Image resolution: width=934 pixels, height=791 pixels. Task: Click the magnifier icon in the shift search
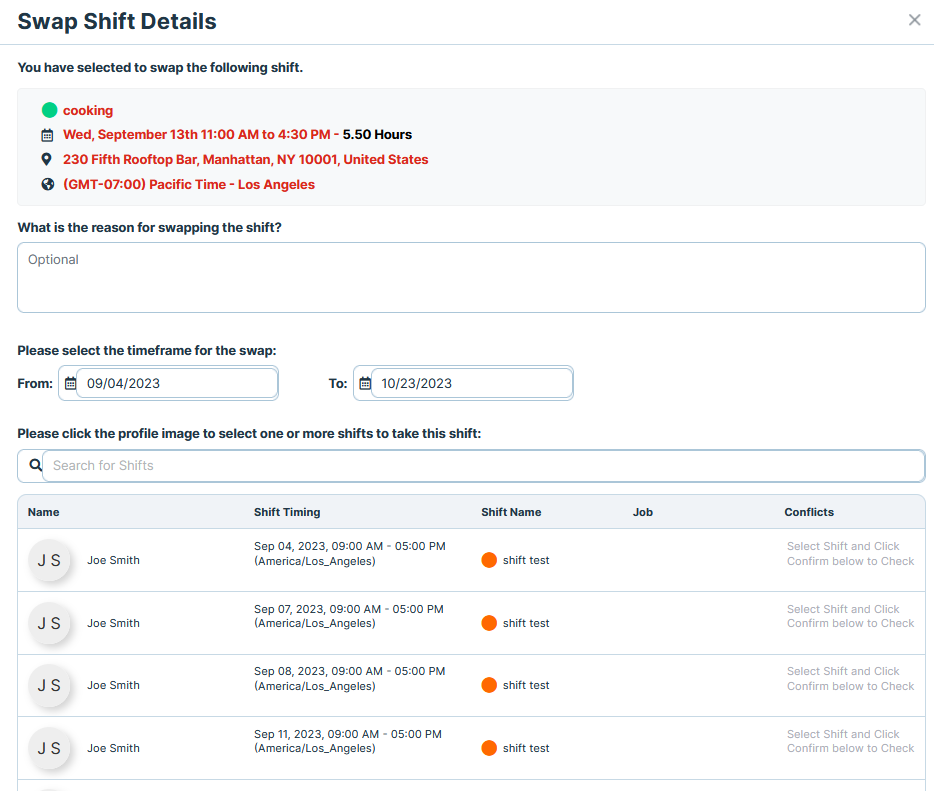coord(36,465)
